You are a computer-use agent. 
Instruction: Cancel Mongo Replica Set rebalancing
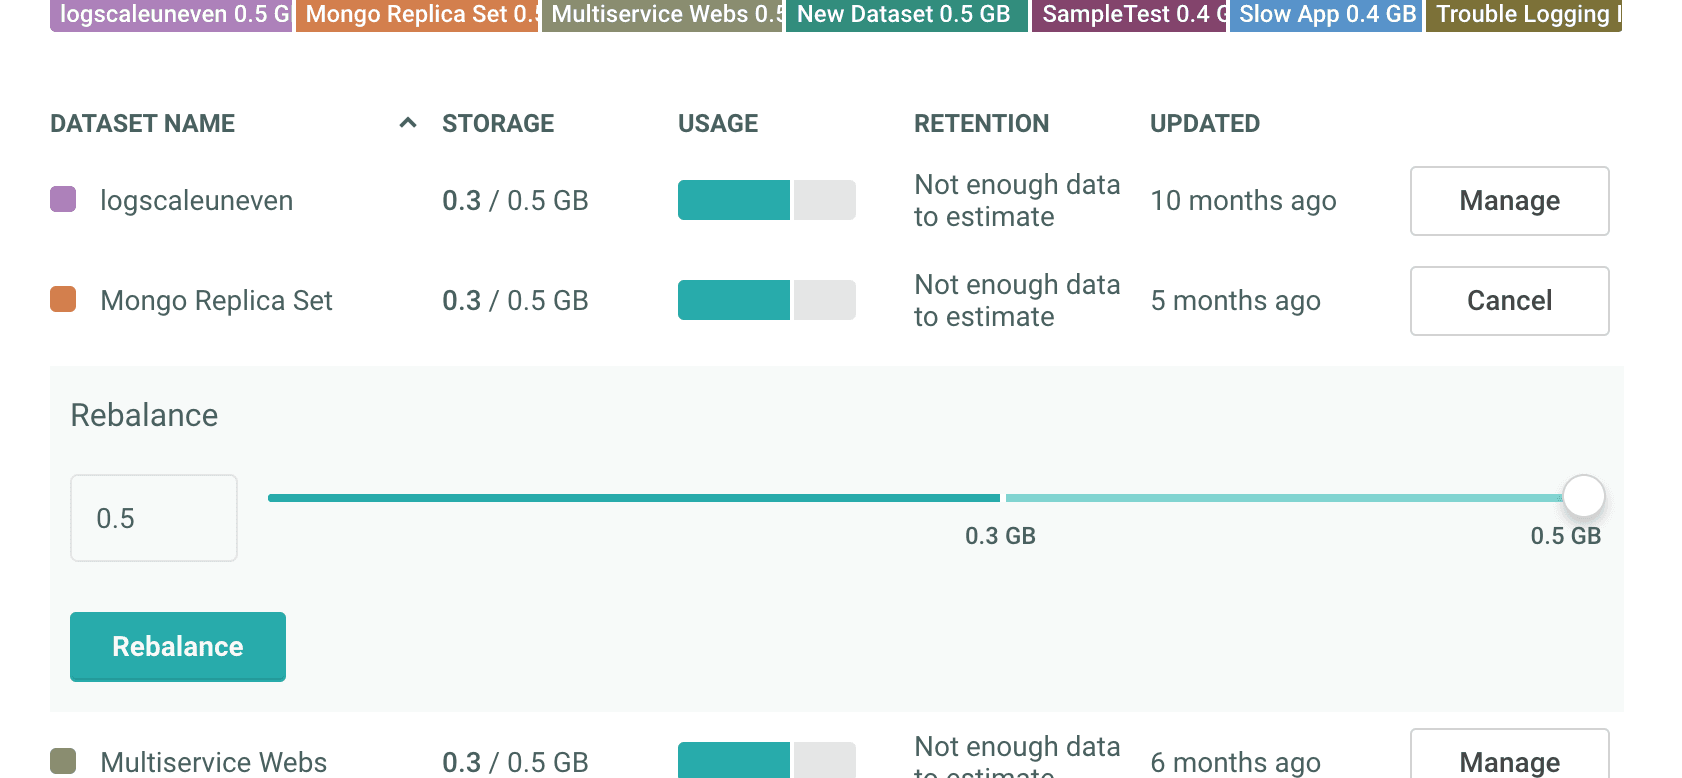[x=1508, y=301]
